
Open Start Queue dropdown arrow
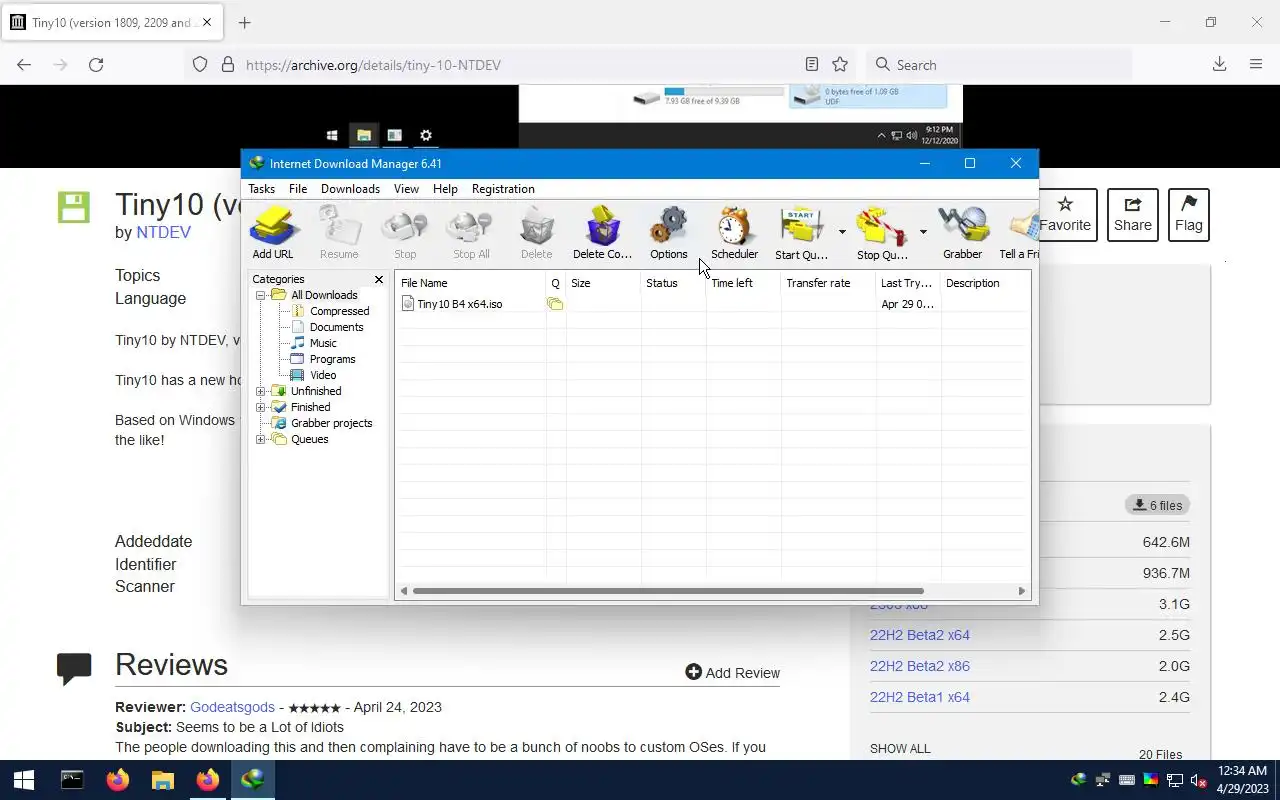[842, 232]
